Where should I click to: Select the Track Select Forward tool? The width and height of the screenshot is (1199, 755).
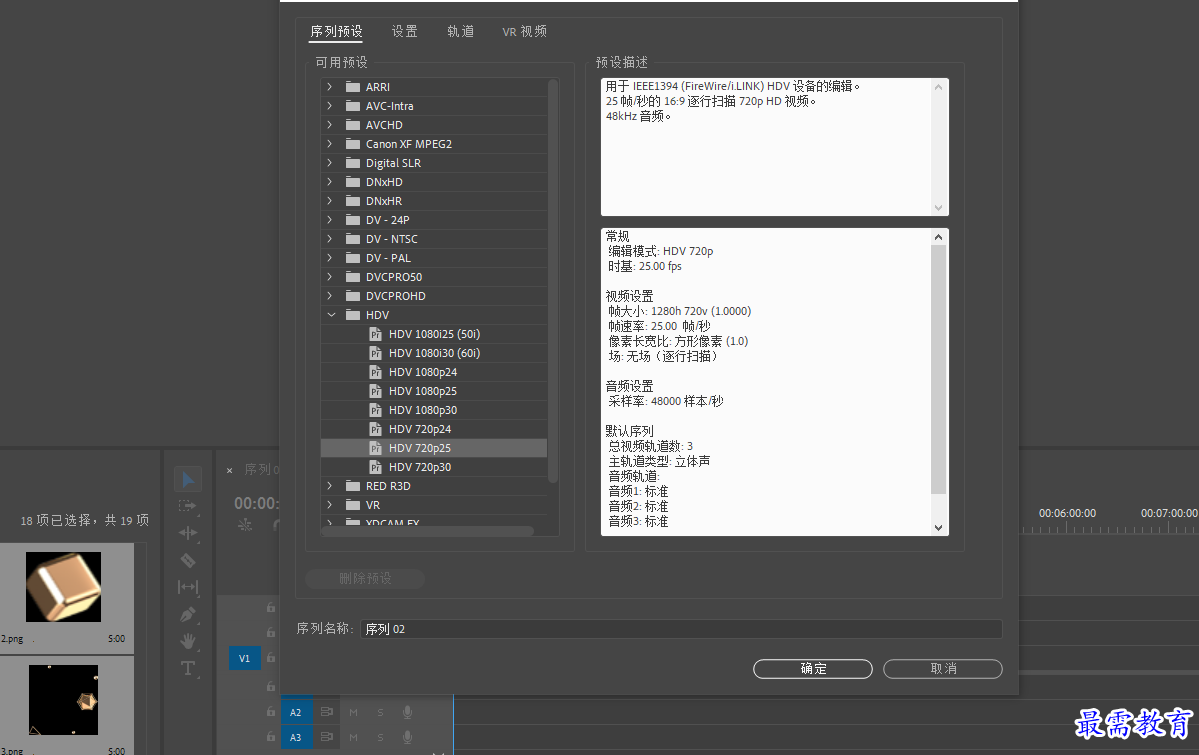188,506
